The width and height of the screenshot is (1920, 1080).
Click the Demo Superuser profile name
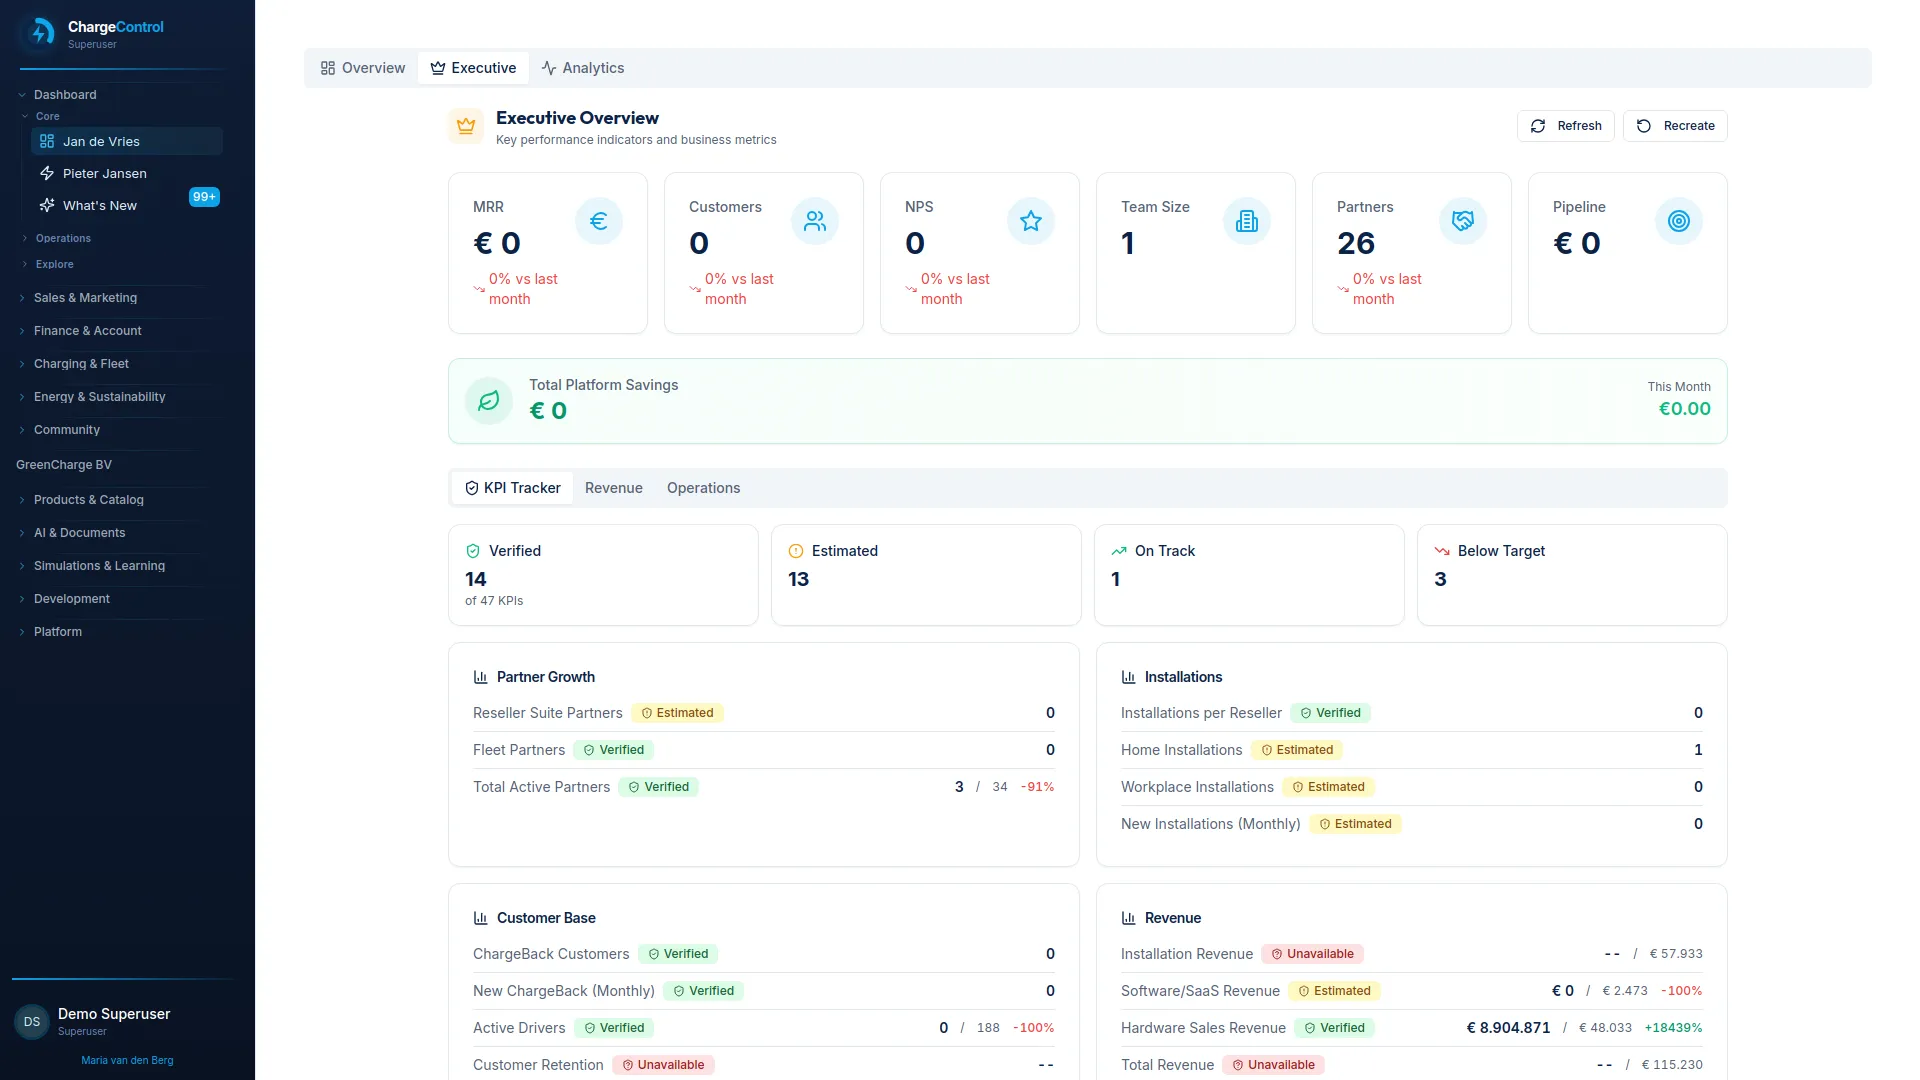[x=114, y=1014]
